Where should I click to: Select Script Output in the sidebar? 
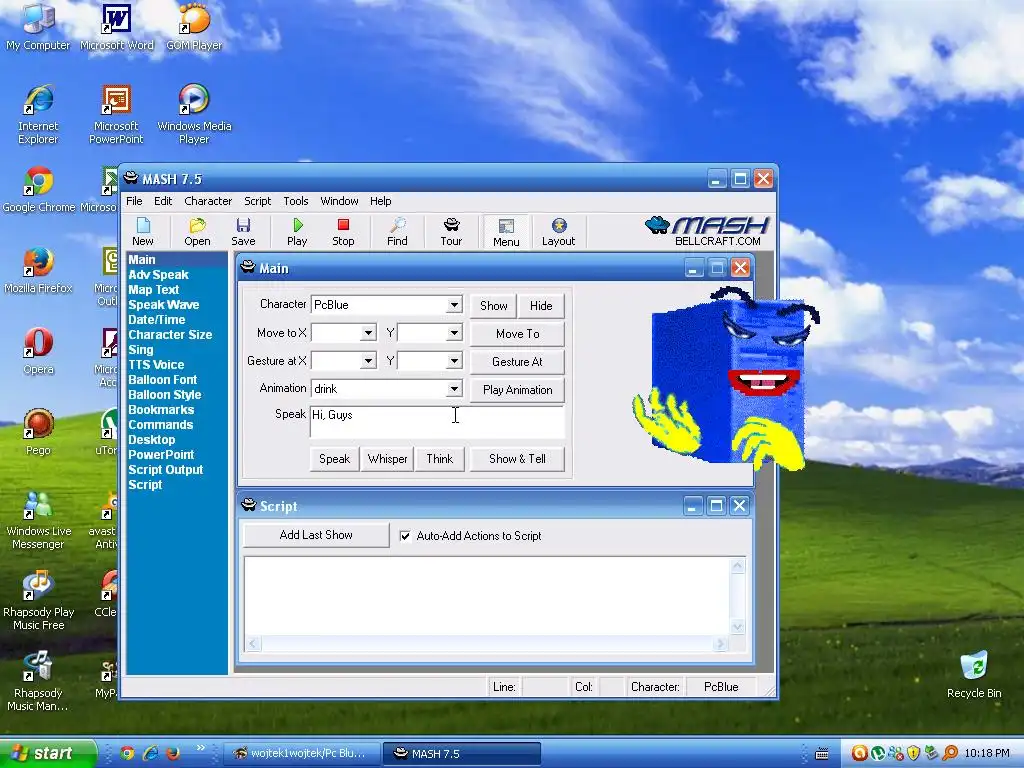point(165,470)
